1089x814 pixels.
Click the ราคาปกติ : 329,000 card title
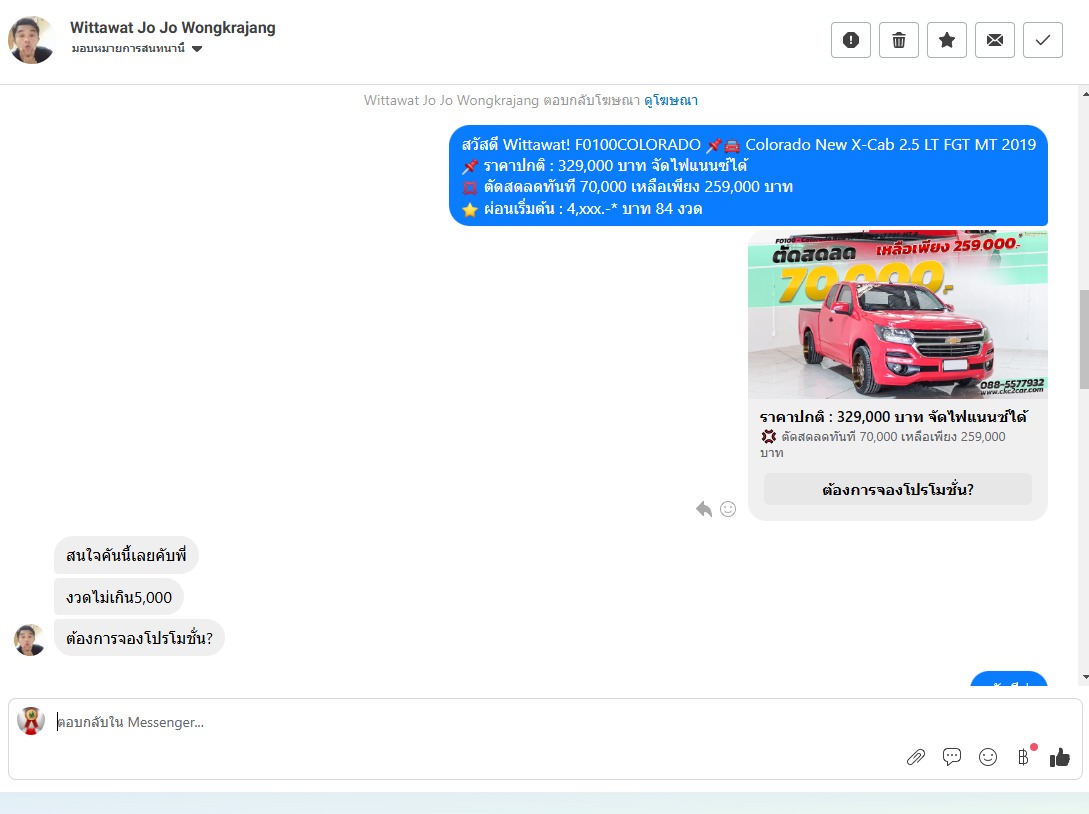coord(894,417)
